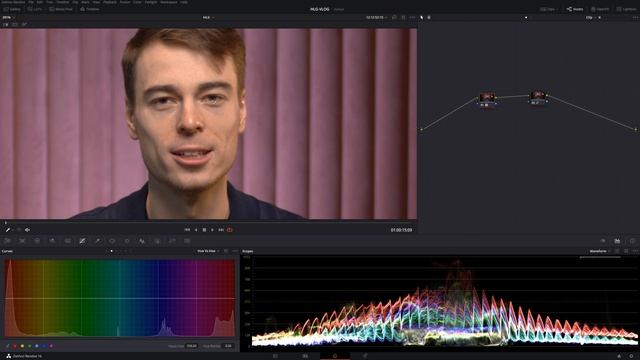The height and width of the screenshot is (360, 640).
Task: Mute audio with the speaker icon
Action: tap(27, 230)
